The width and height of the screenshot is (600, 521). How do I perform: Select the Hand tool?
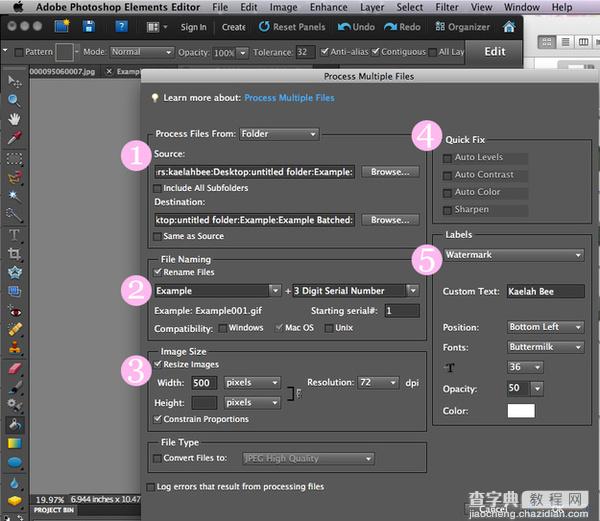pos(15,119)
